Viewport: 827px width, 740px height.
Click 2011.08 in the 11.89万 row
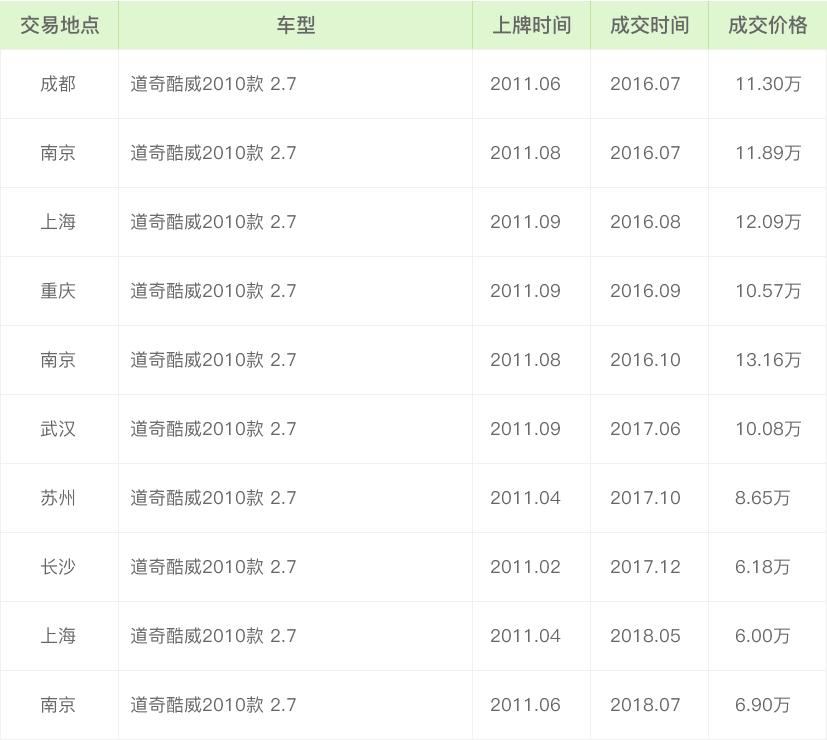pos(525,153)
